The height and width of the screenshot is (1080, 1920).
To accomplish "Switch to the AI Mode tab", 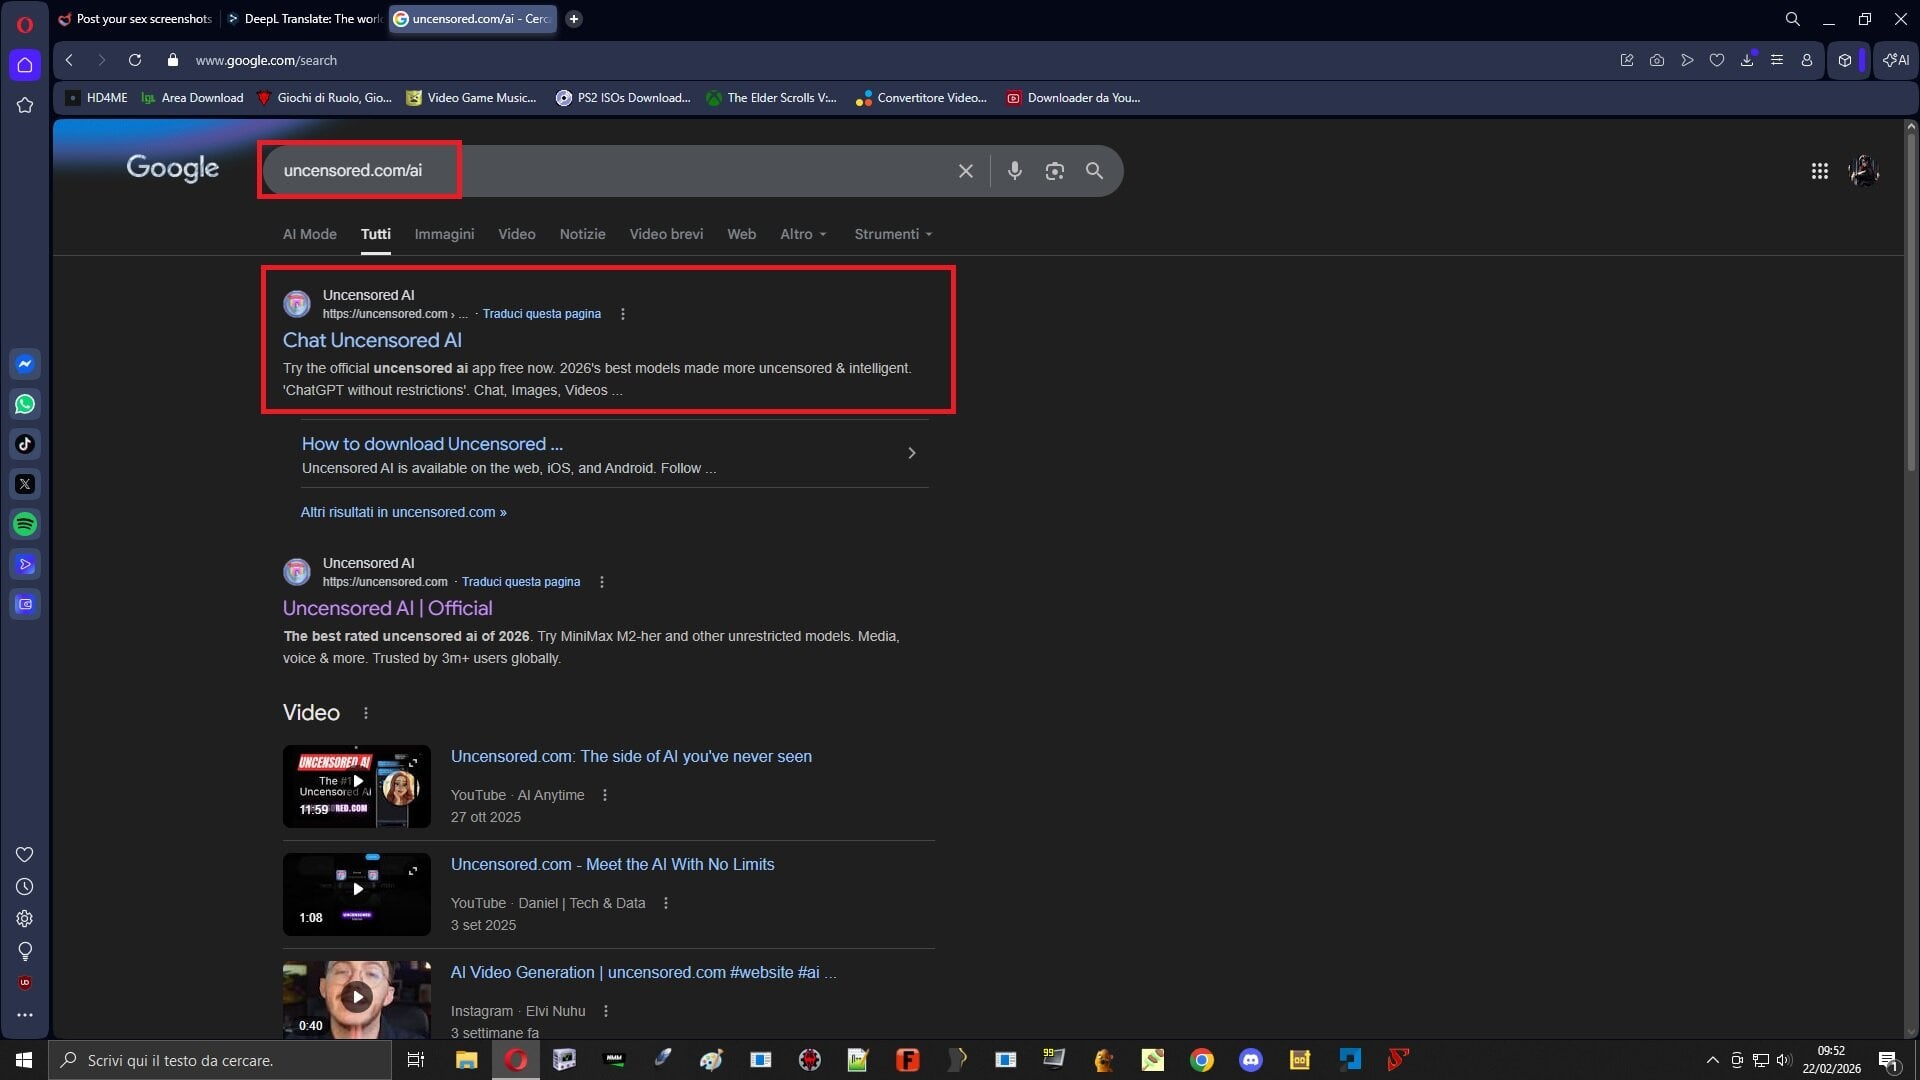I will (310, 234).
